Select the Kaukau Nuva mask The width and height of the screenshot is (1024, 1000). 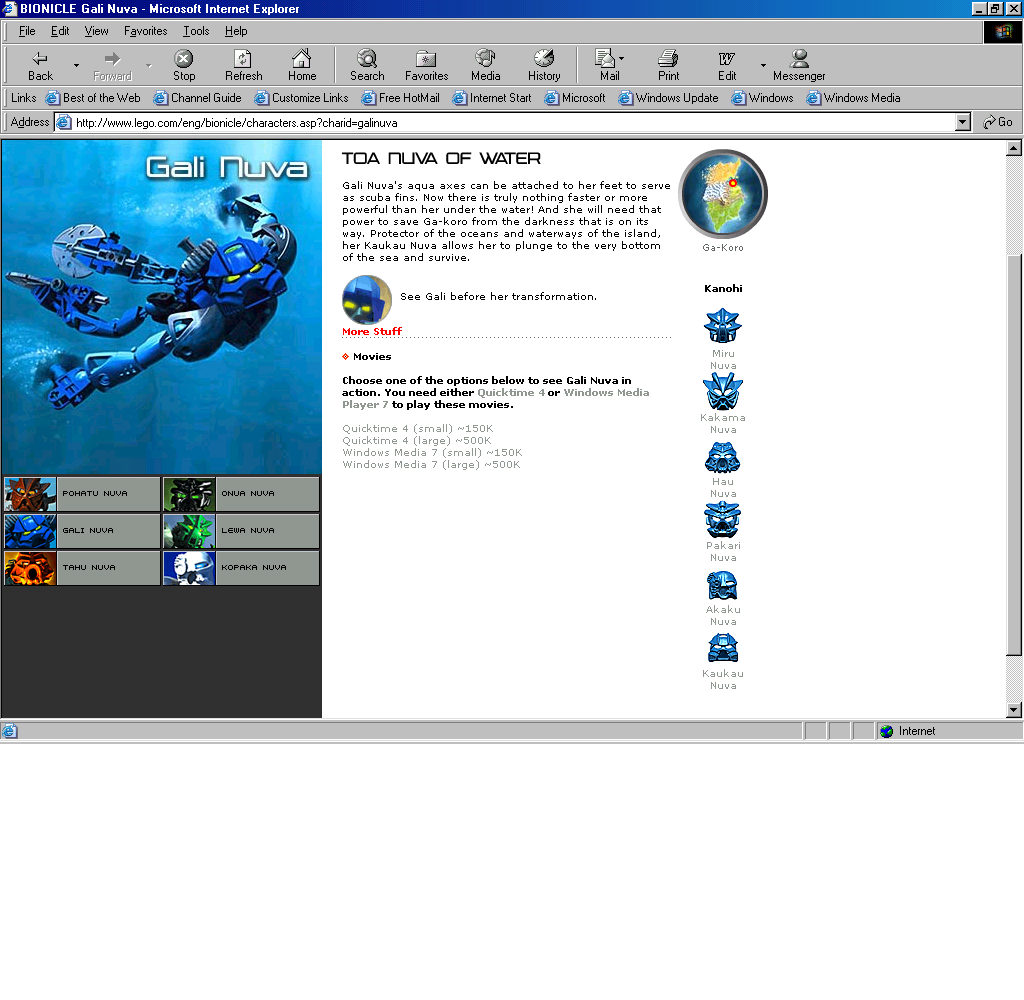[722, 650]
